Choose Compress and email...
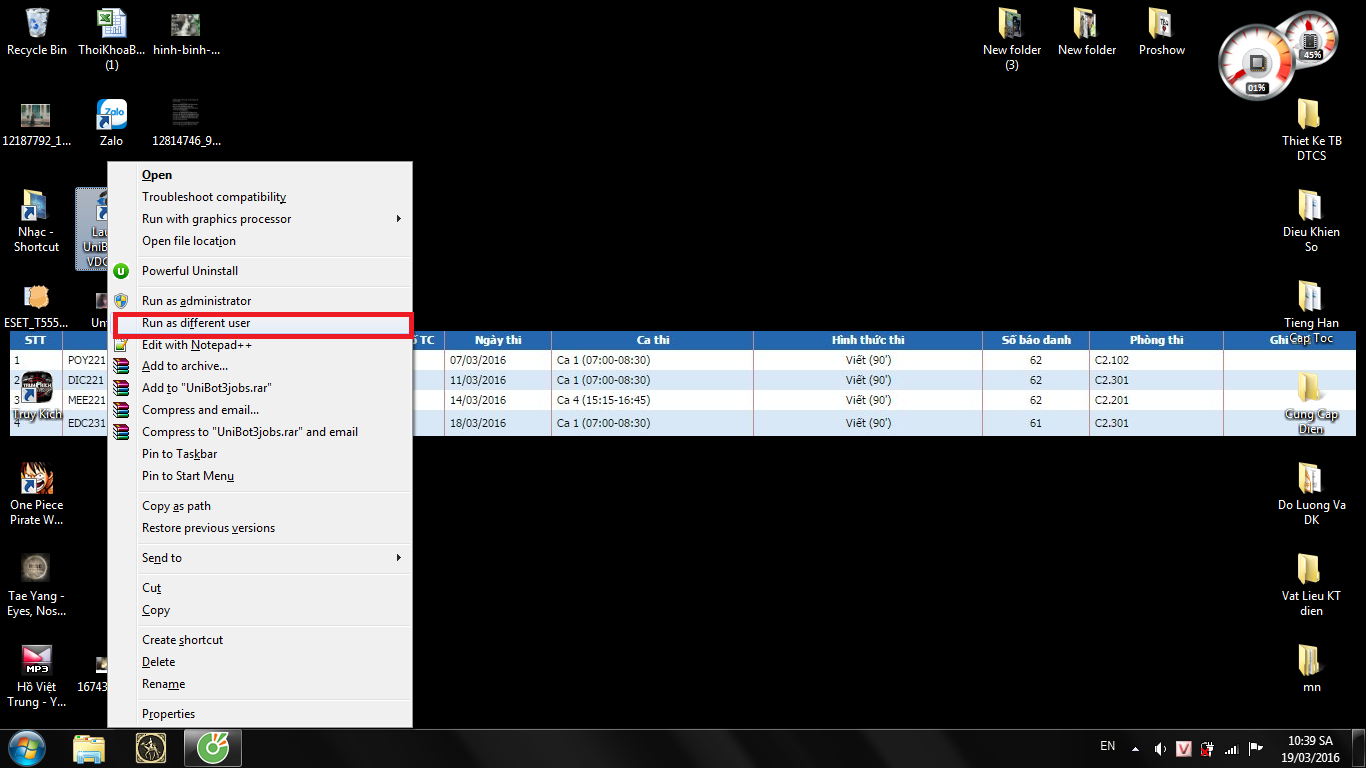This screenshot has width=1366, height=768. [260, 410]
